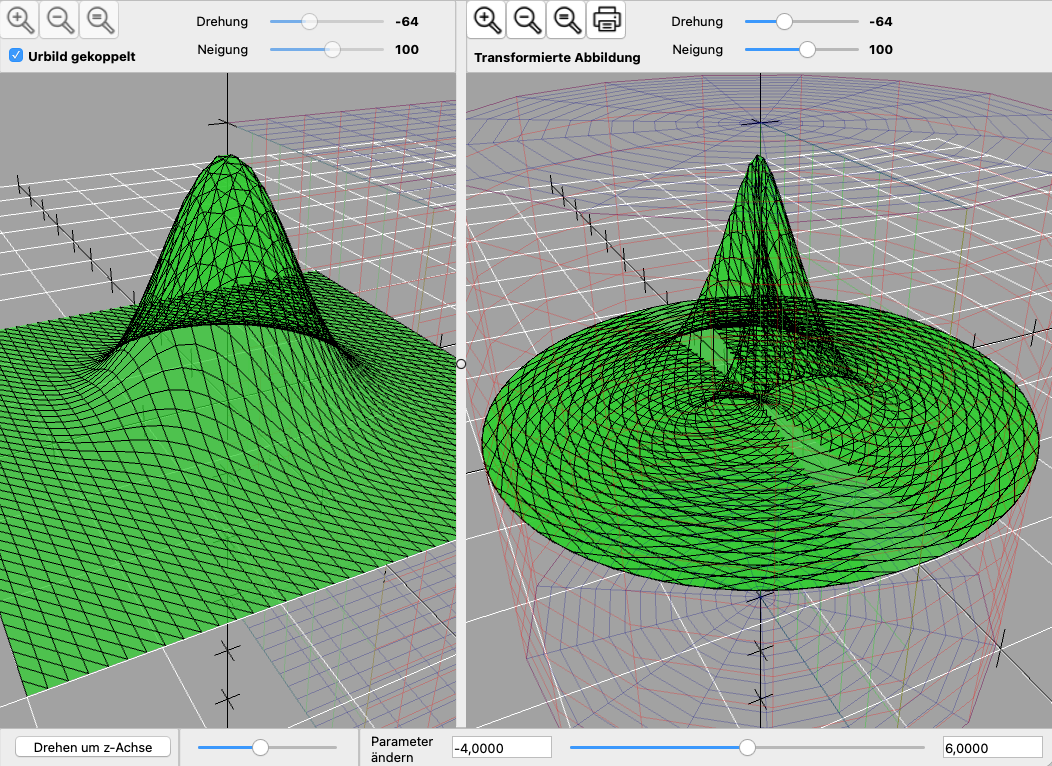
Task: Click the left pane Drehung slider
Action: coord(309,21)
